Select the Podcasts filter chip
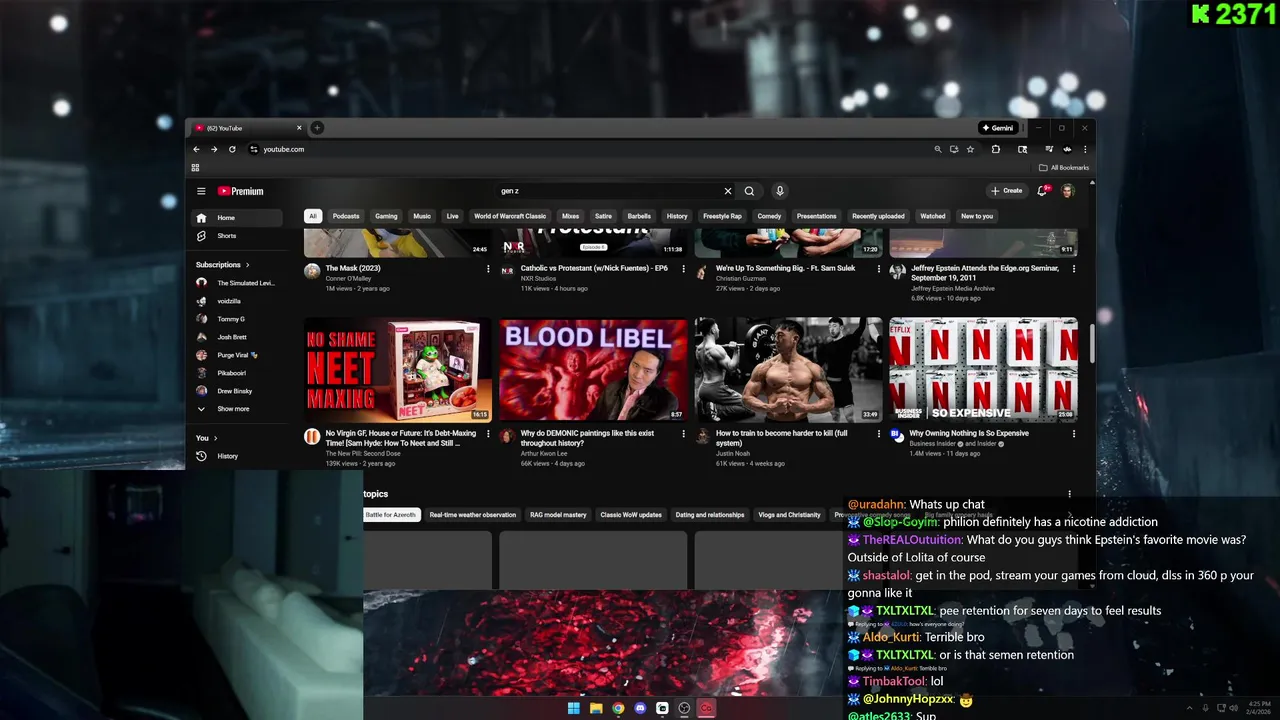 (x=346, y=216)
